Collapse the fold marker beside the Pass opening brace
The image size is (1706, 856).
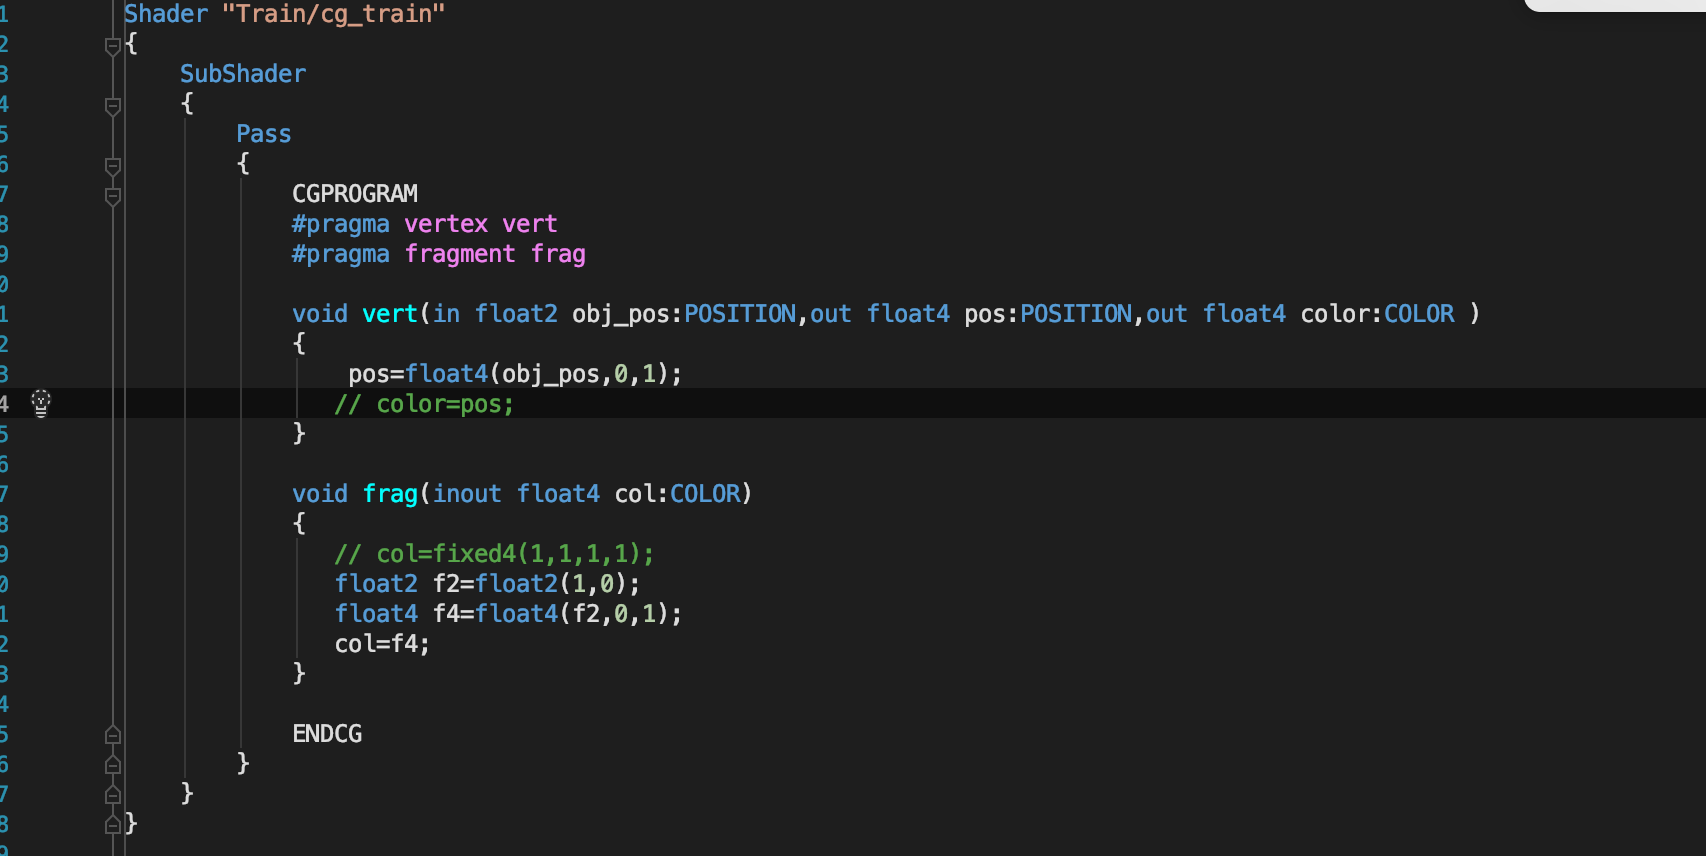point(113,165)
